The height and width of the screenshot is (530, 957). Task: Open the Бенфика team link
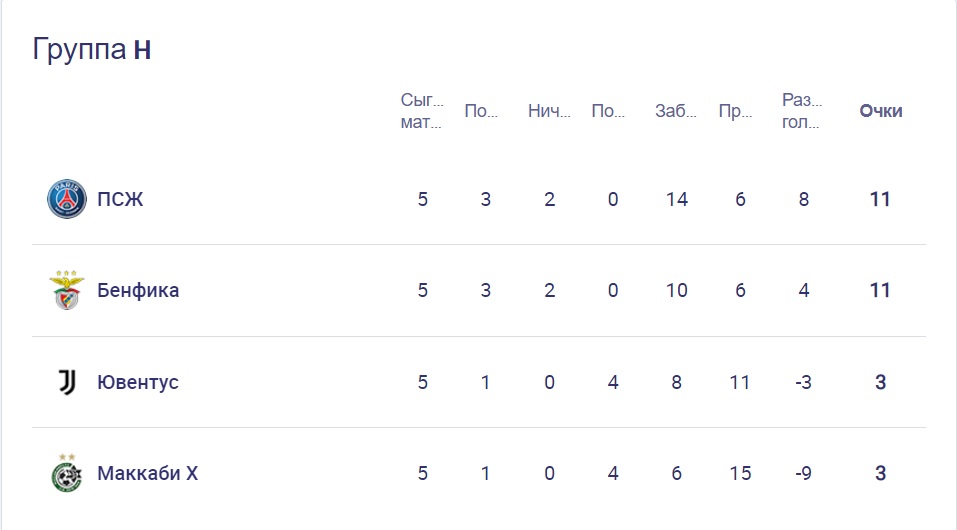(138, 291)
